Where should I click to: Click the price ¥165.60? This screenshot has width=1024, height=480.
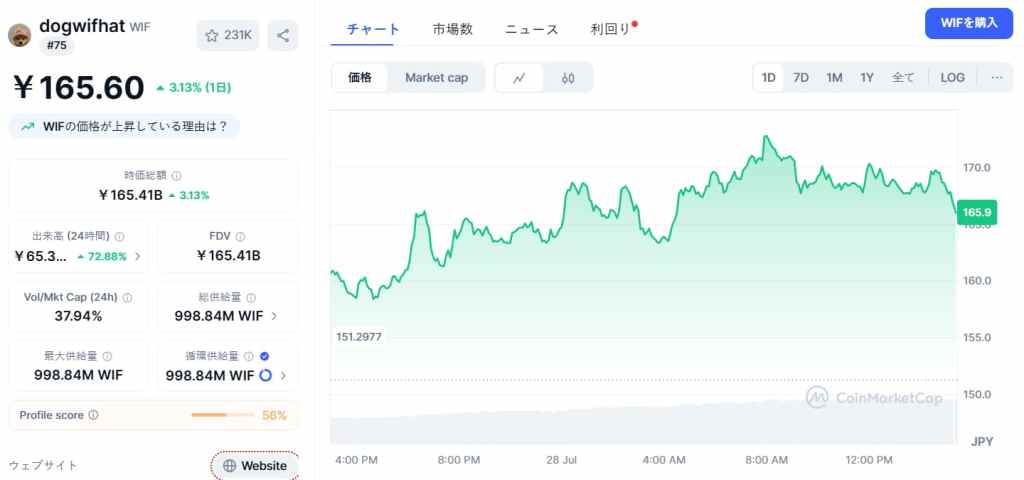tap(78, 88)
